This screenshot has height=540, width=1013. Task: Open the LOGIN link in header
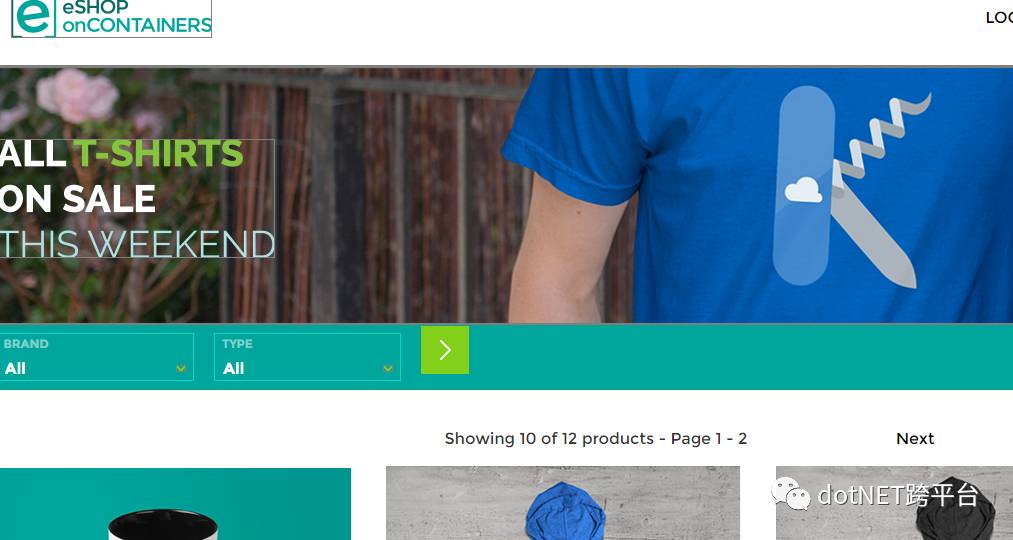click(x=999, y=18)
